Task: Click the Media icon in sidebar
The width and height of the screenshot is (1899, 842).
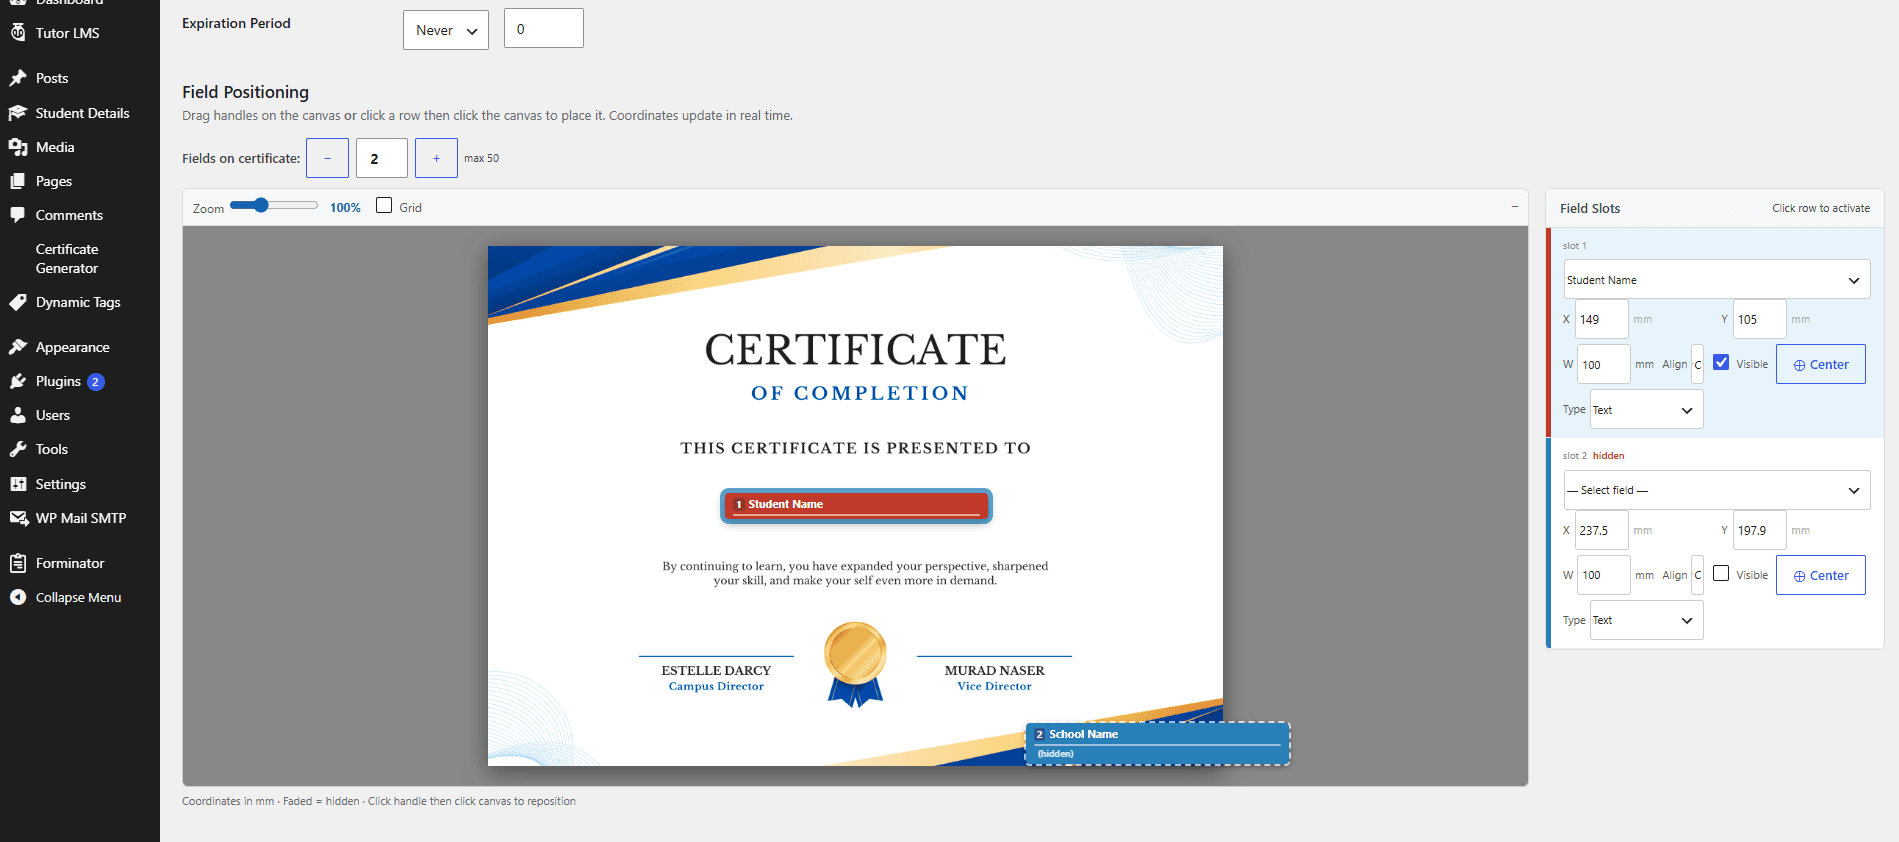Action: point(18,147)
